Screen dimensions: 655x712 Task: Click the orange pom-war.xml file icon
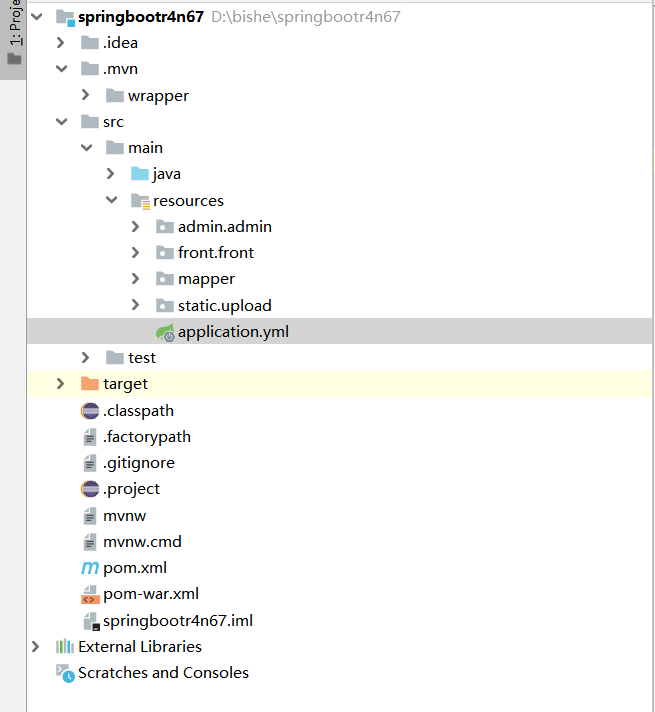[90, 594]
